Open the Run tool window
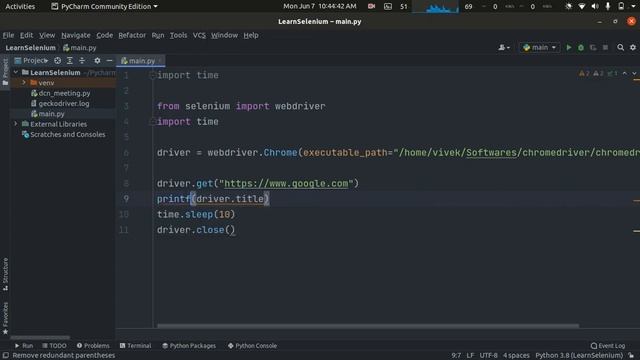 pos(24,345)
